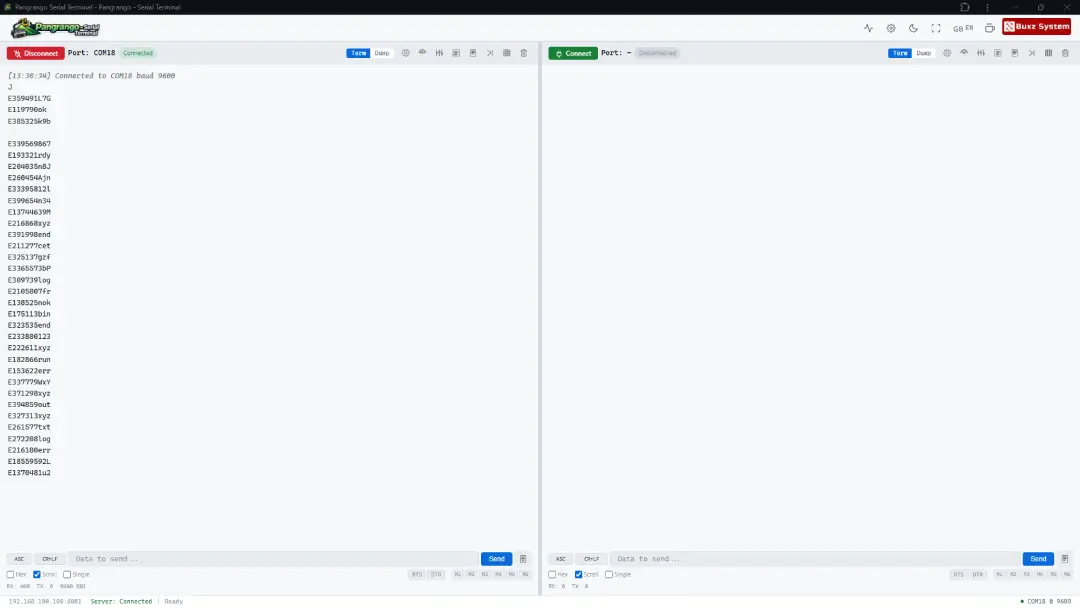The height and width of the screenshot is (608, 1080).
Task: Open left panel send history icon
Action: [x=523, y=559]
